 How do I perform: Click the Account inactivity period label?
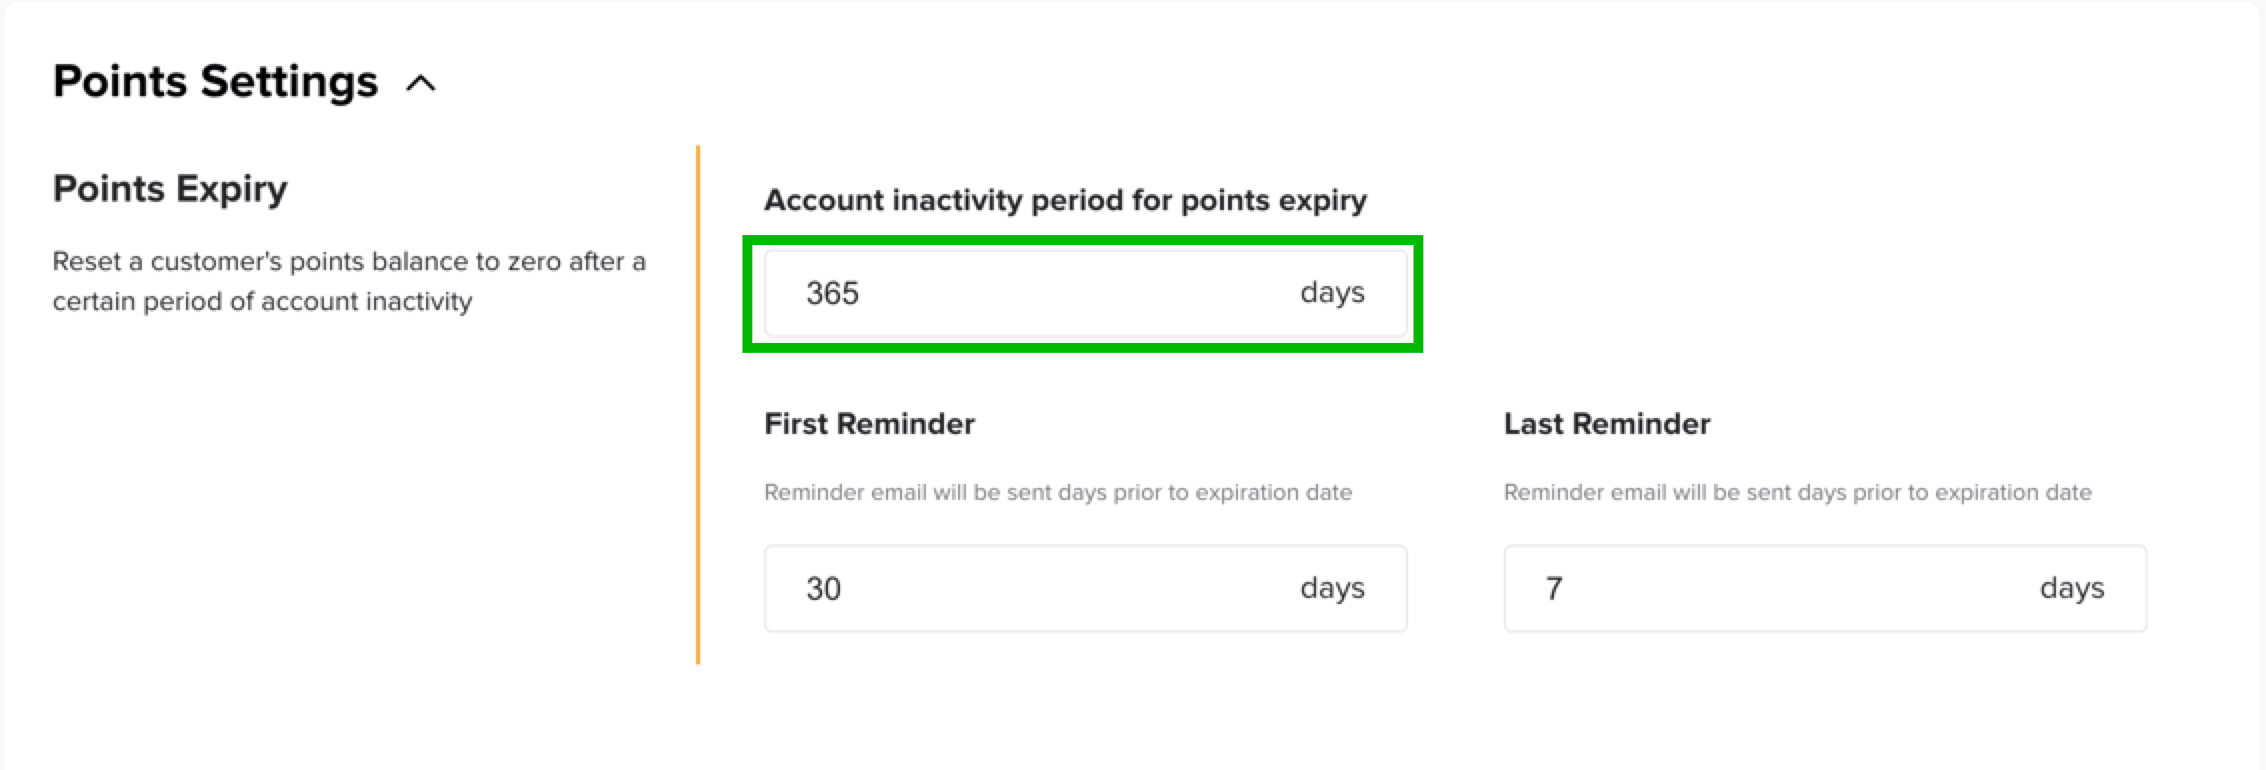[x=1065, y=200]
